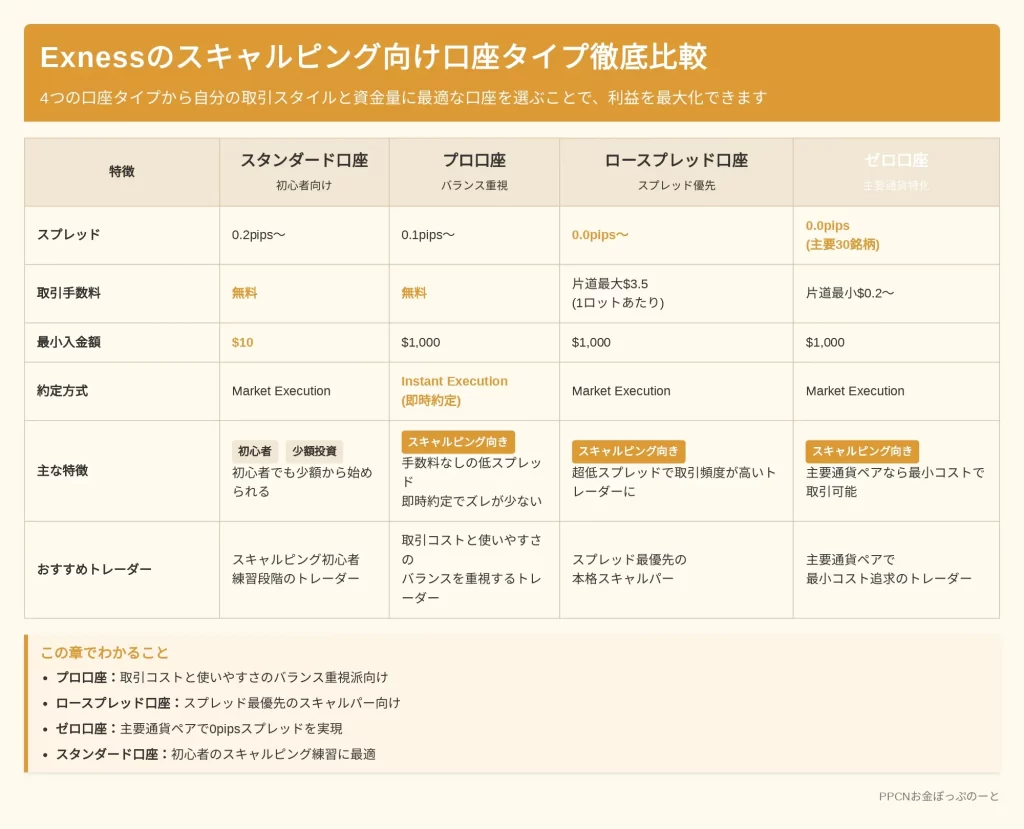Click the "初心者向け" subheading under スタンダード口座
The width and height of the screenshot is (1024, 829).
304,186
